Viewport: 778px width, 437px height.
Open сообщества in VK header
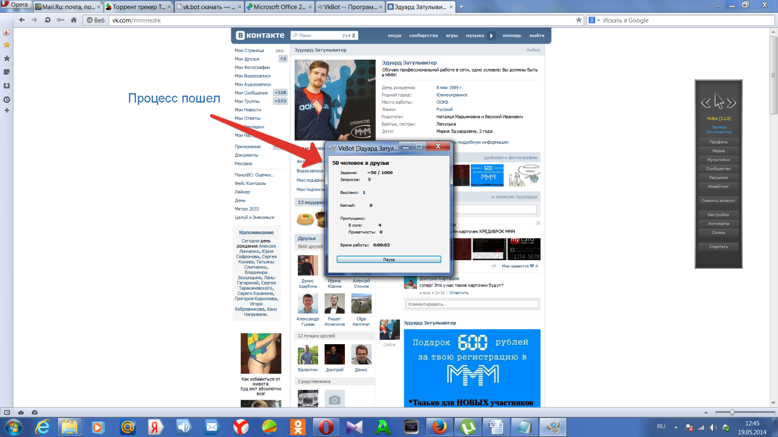pyautogui.click(x=423, y=36)
